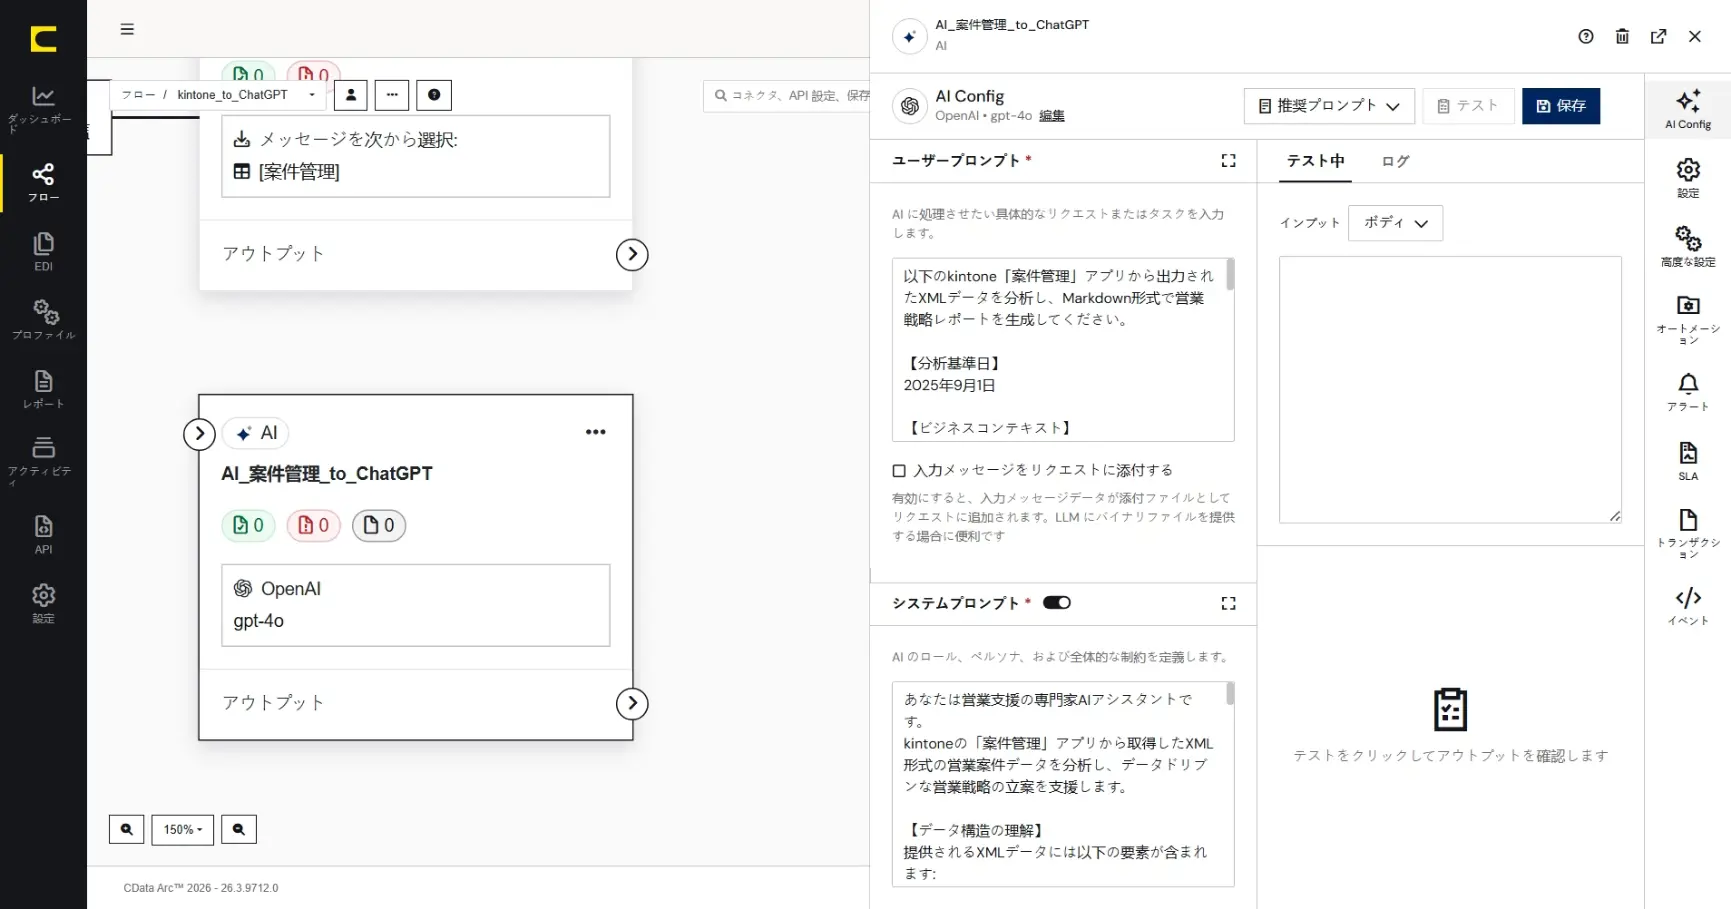Close the connector settings panel
Screen dimensions: 1731x909
tap(1694, 36)
